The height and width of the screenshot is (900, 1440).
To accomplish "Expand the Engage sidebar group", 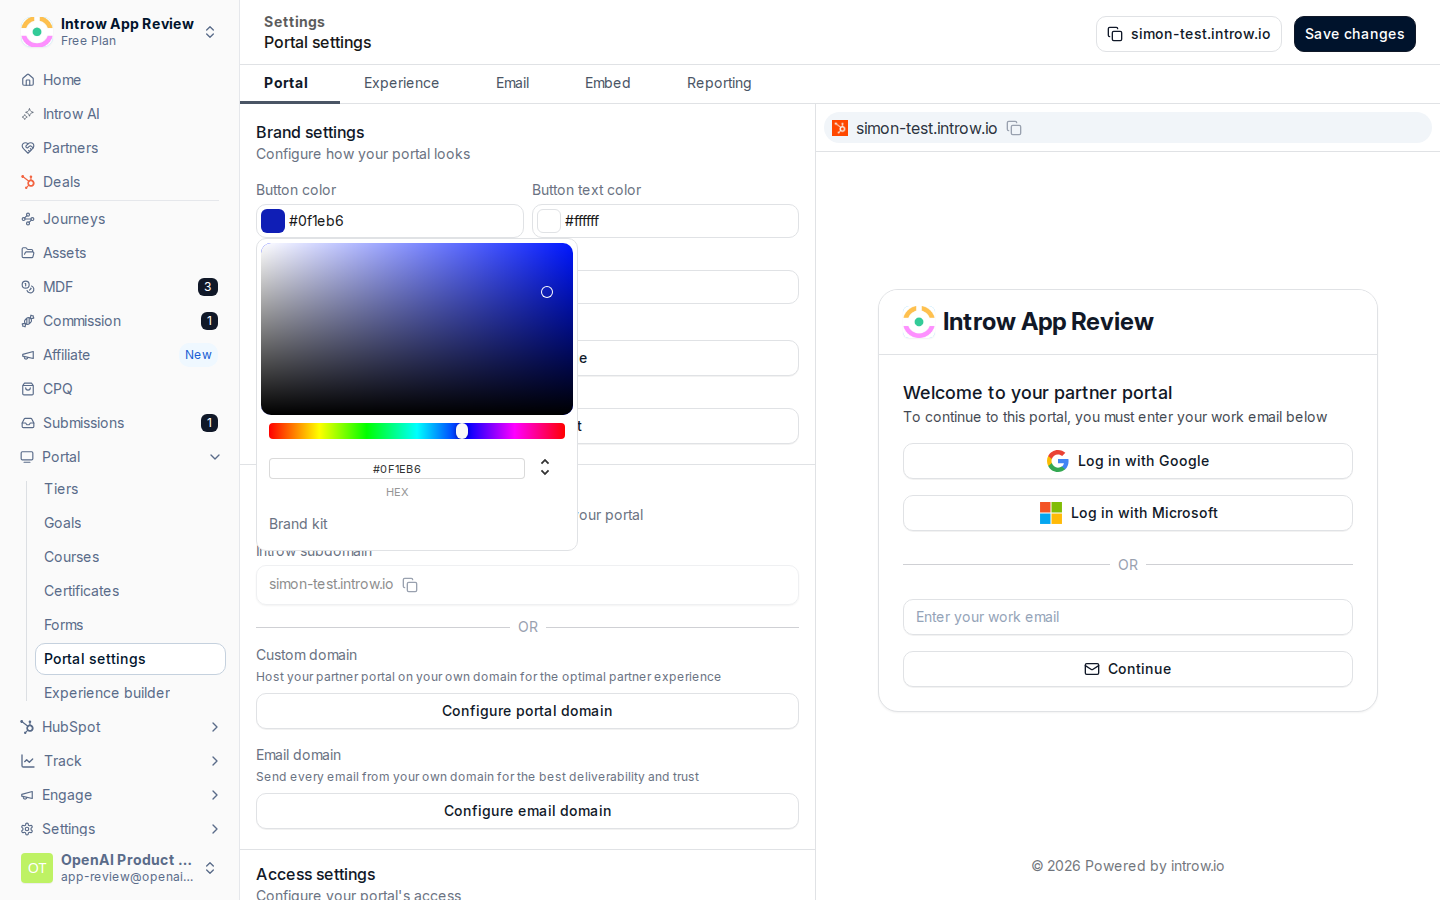I will 215,795.
